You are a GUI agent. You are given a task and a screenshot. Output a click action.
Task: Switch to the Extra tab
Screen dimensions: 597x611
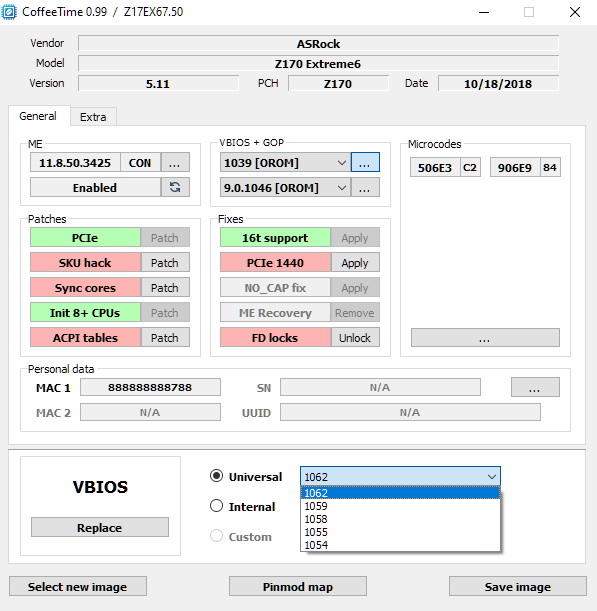pos(93,117)
